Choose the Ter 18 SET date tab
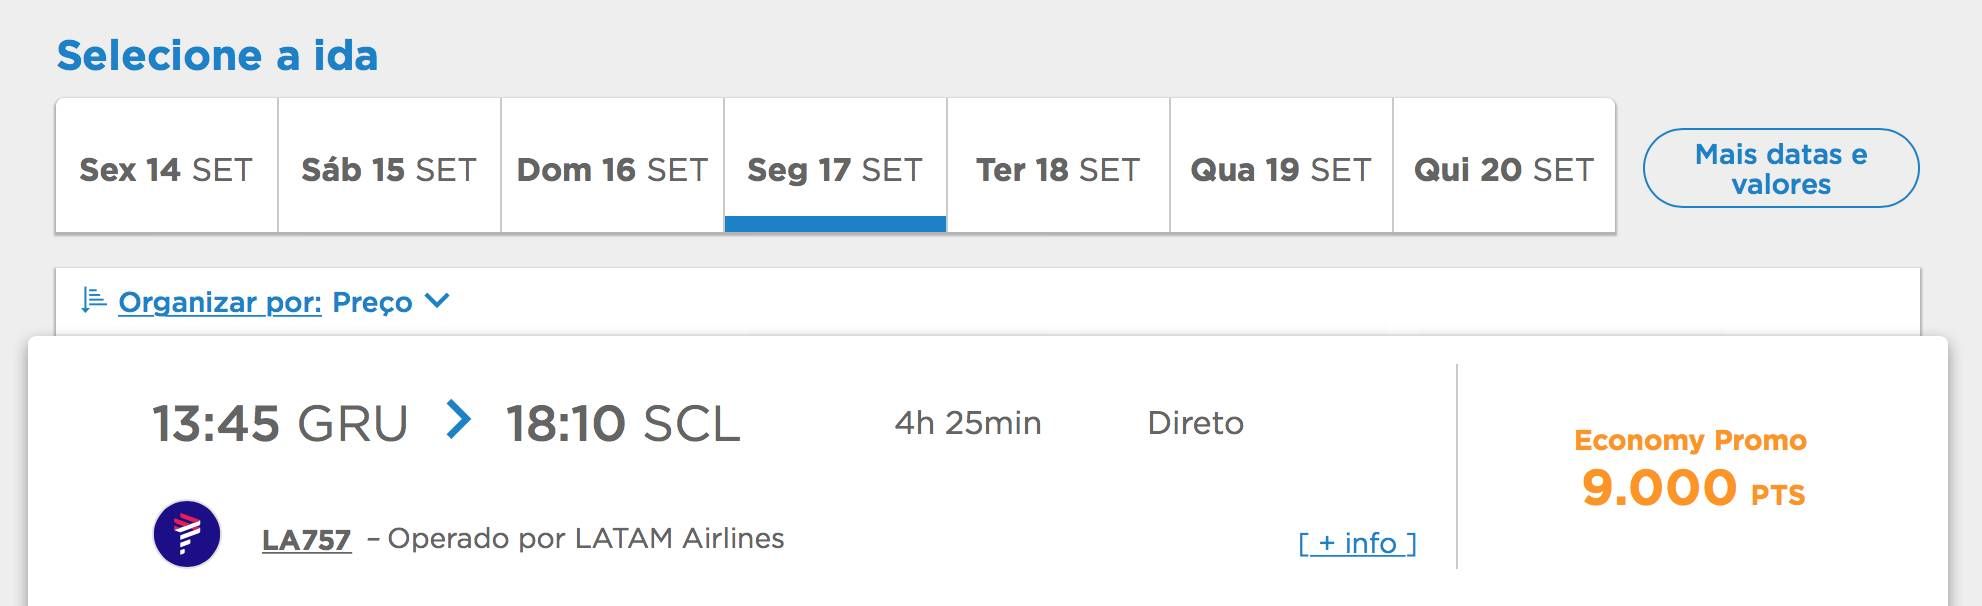This screenshot has width=1982, height=606. [1058, 166]
